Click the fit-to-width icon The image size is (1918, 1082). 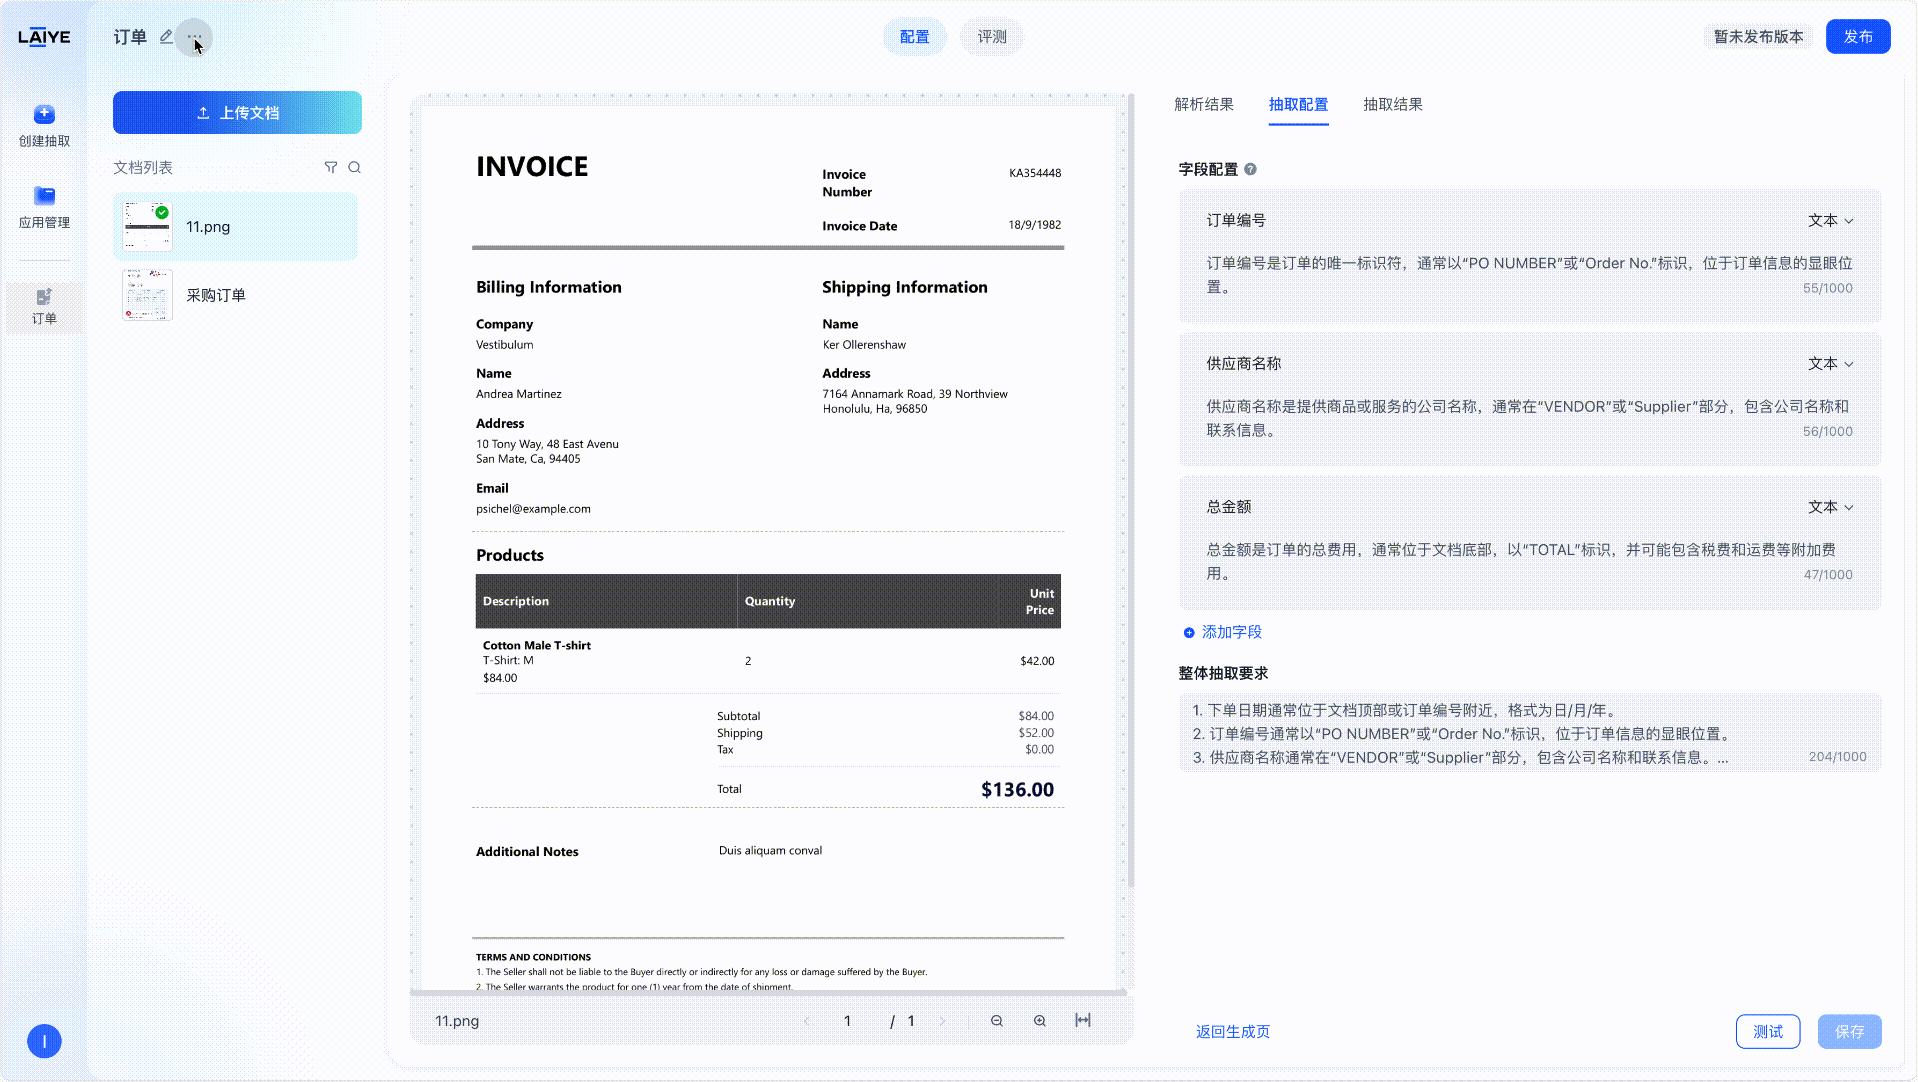pos(1083,1020)
